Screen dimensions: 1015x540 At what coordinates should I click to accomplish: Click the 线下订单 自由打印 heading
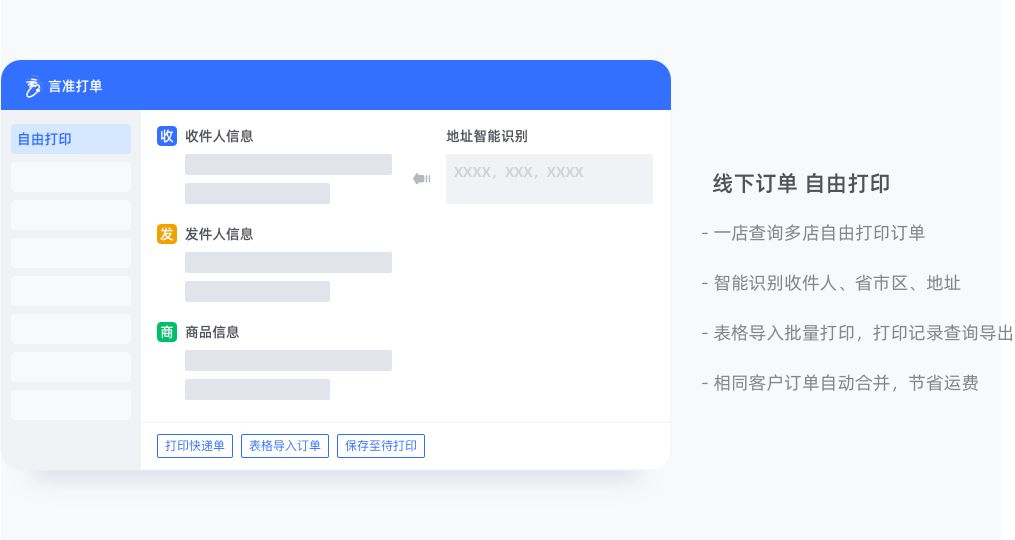[801, 184]
